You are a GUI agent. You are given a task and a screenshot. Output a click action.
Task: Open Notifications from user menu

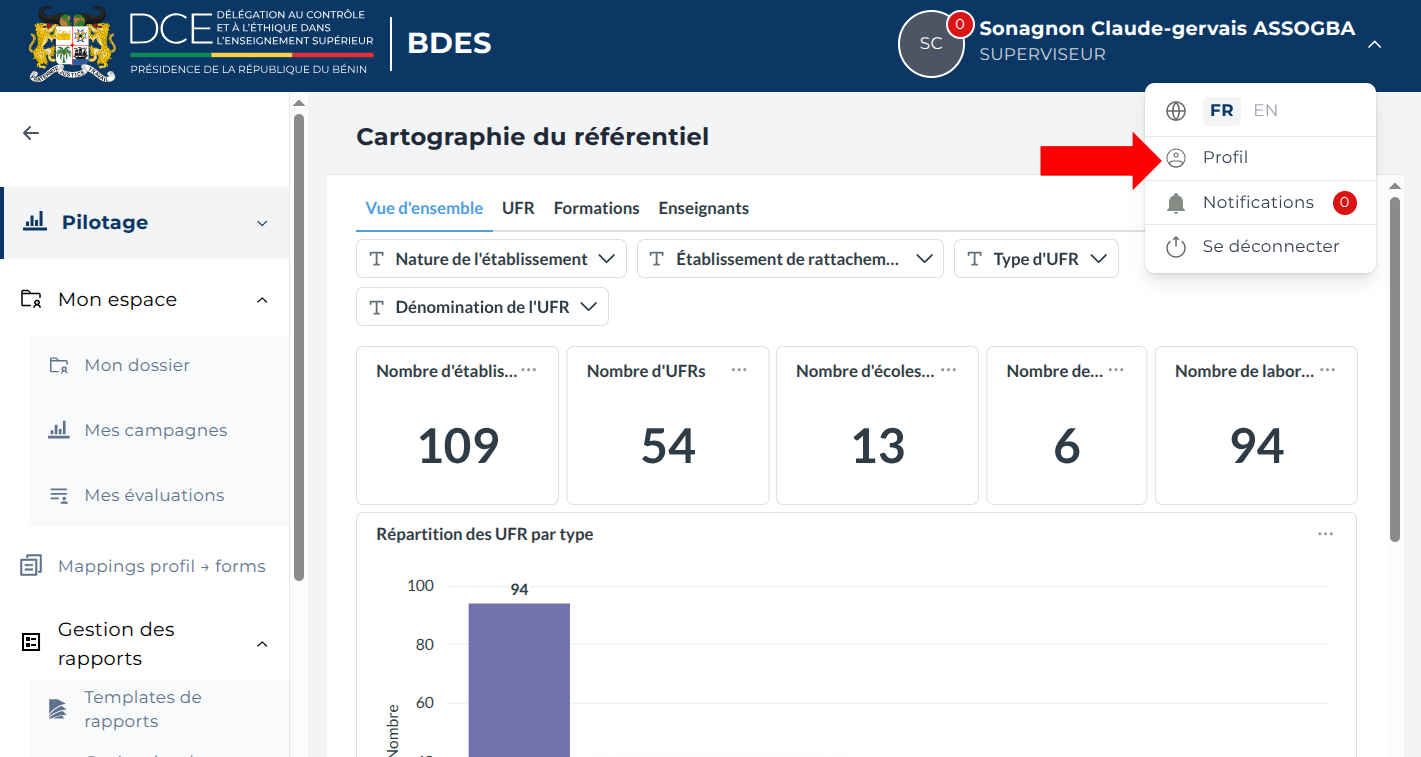point(1260,203)
